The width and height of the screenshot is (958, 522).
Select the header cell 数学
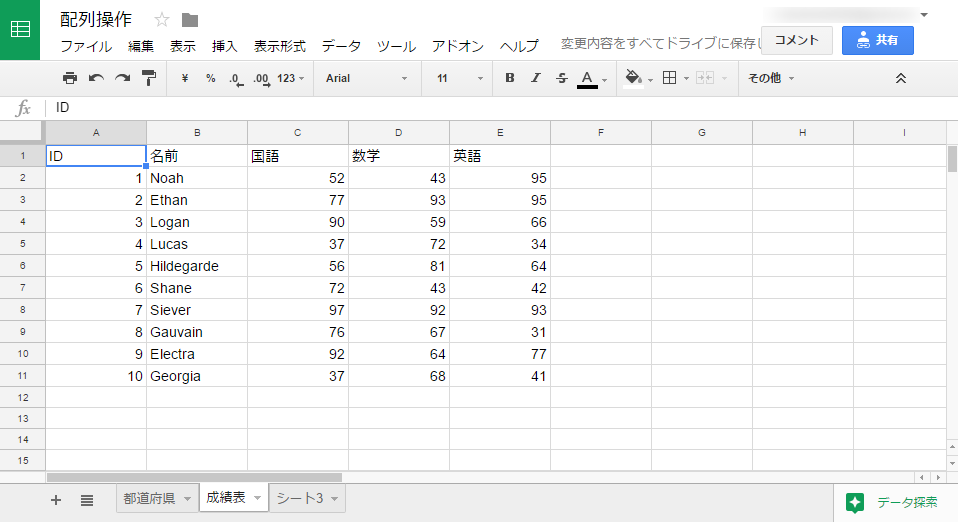pos(399,156)
